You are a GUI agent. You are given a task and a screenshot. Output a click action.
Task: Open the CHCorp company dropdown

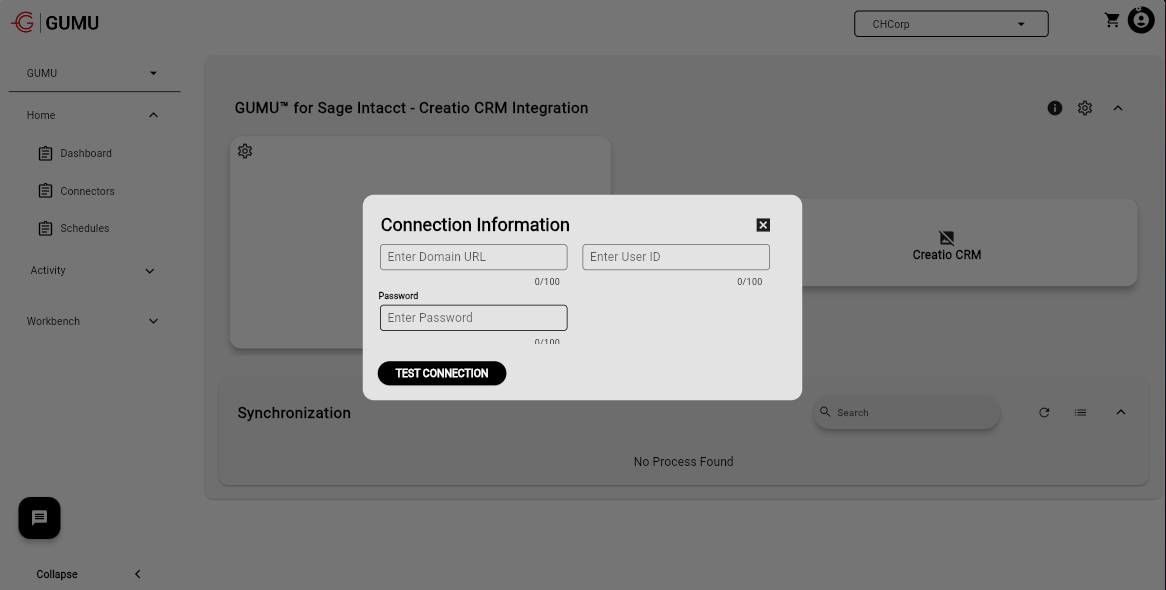pyautogui.click(x=951, y=24)
